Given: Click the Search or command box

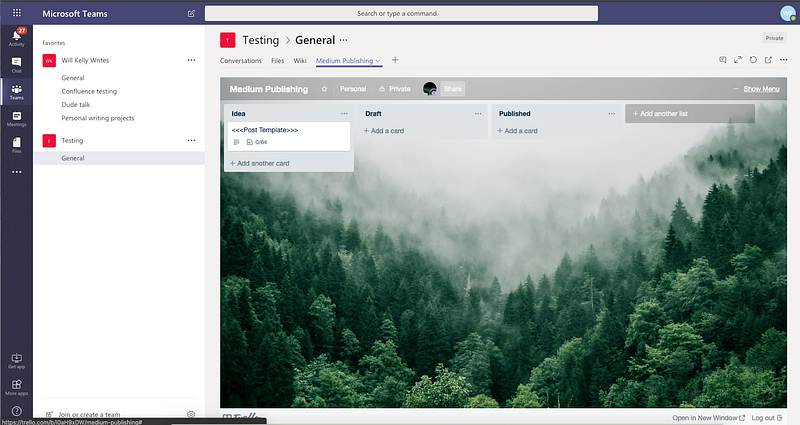Looking at the screenshot, I should (402, 13).
